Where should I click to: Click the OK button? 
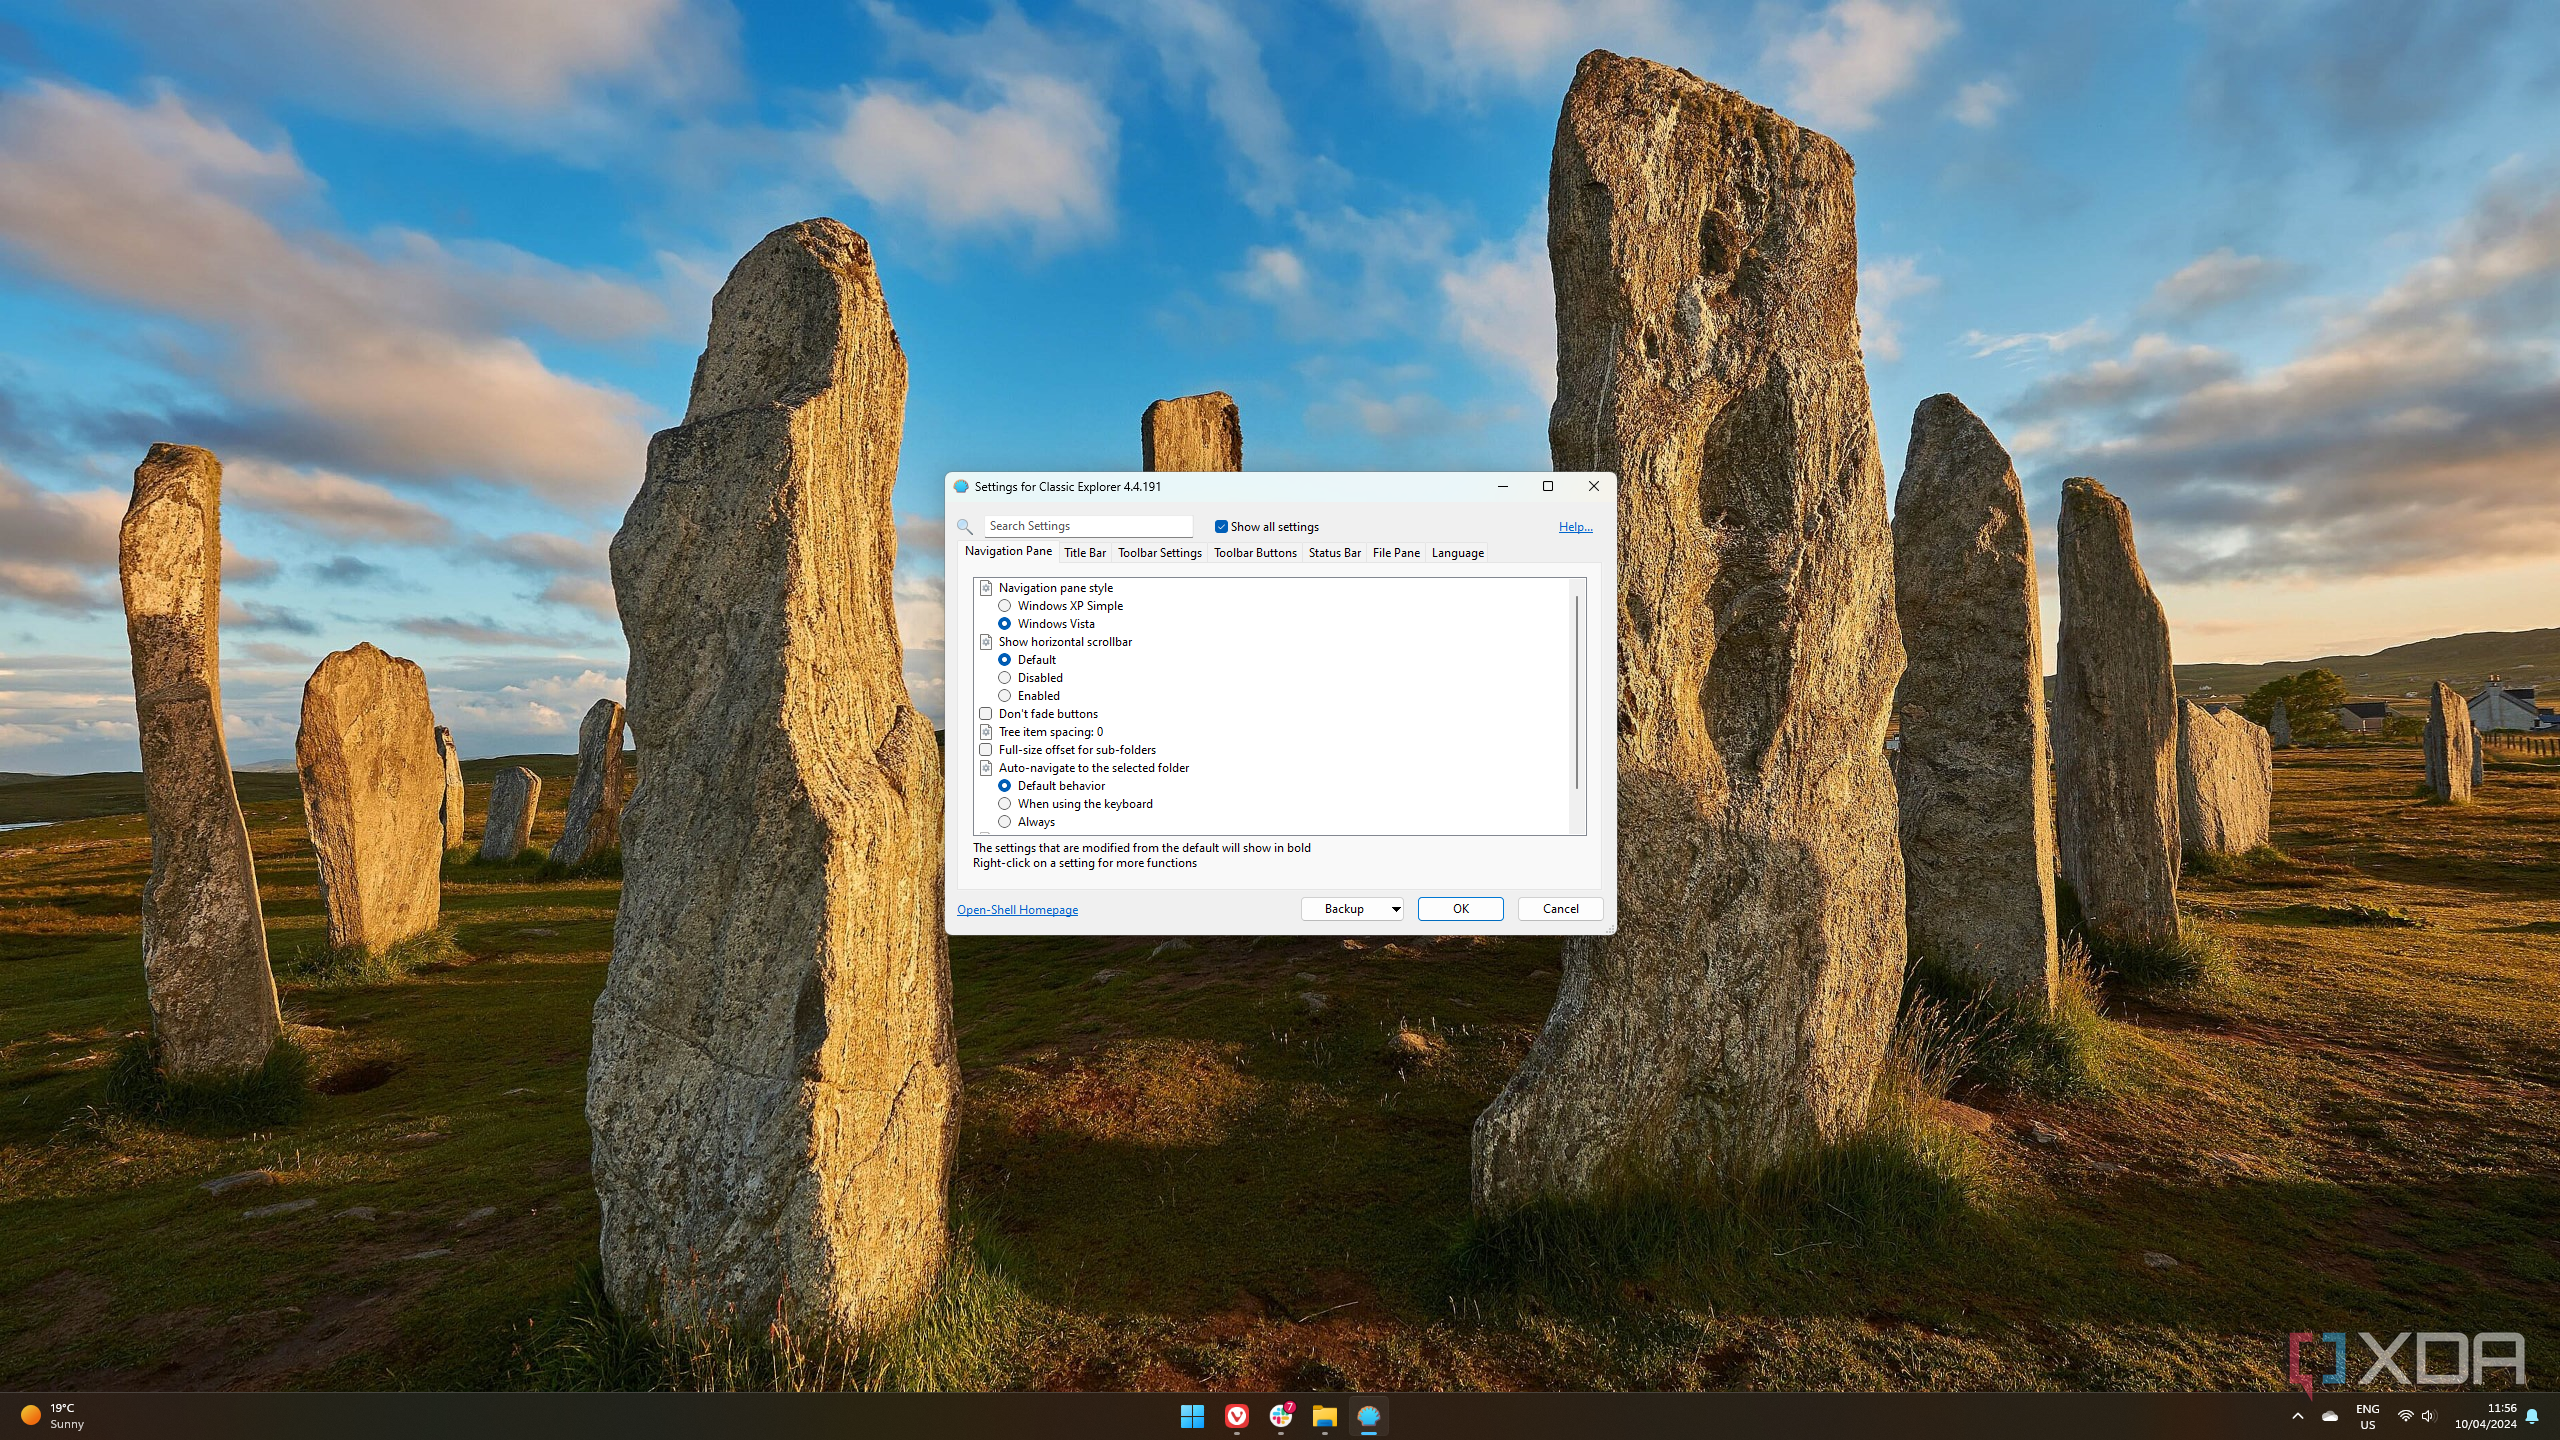click(x=1460, y=909)
